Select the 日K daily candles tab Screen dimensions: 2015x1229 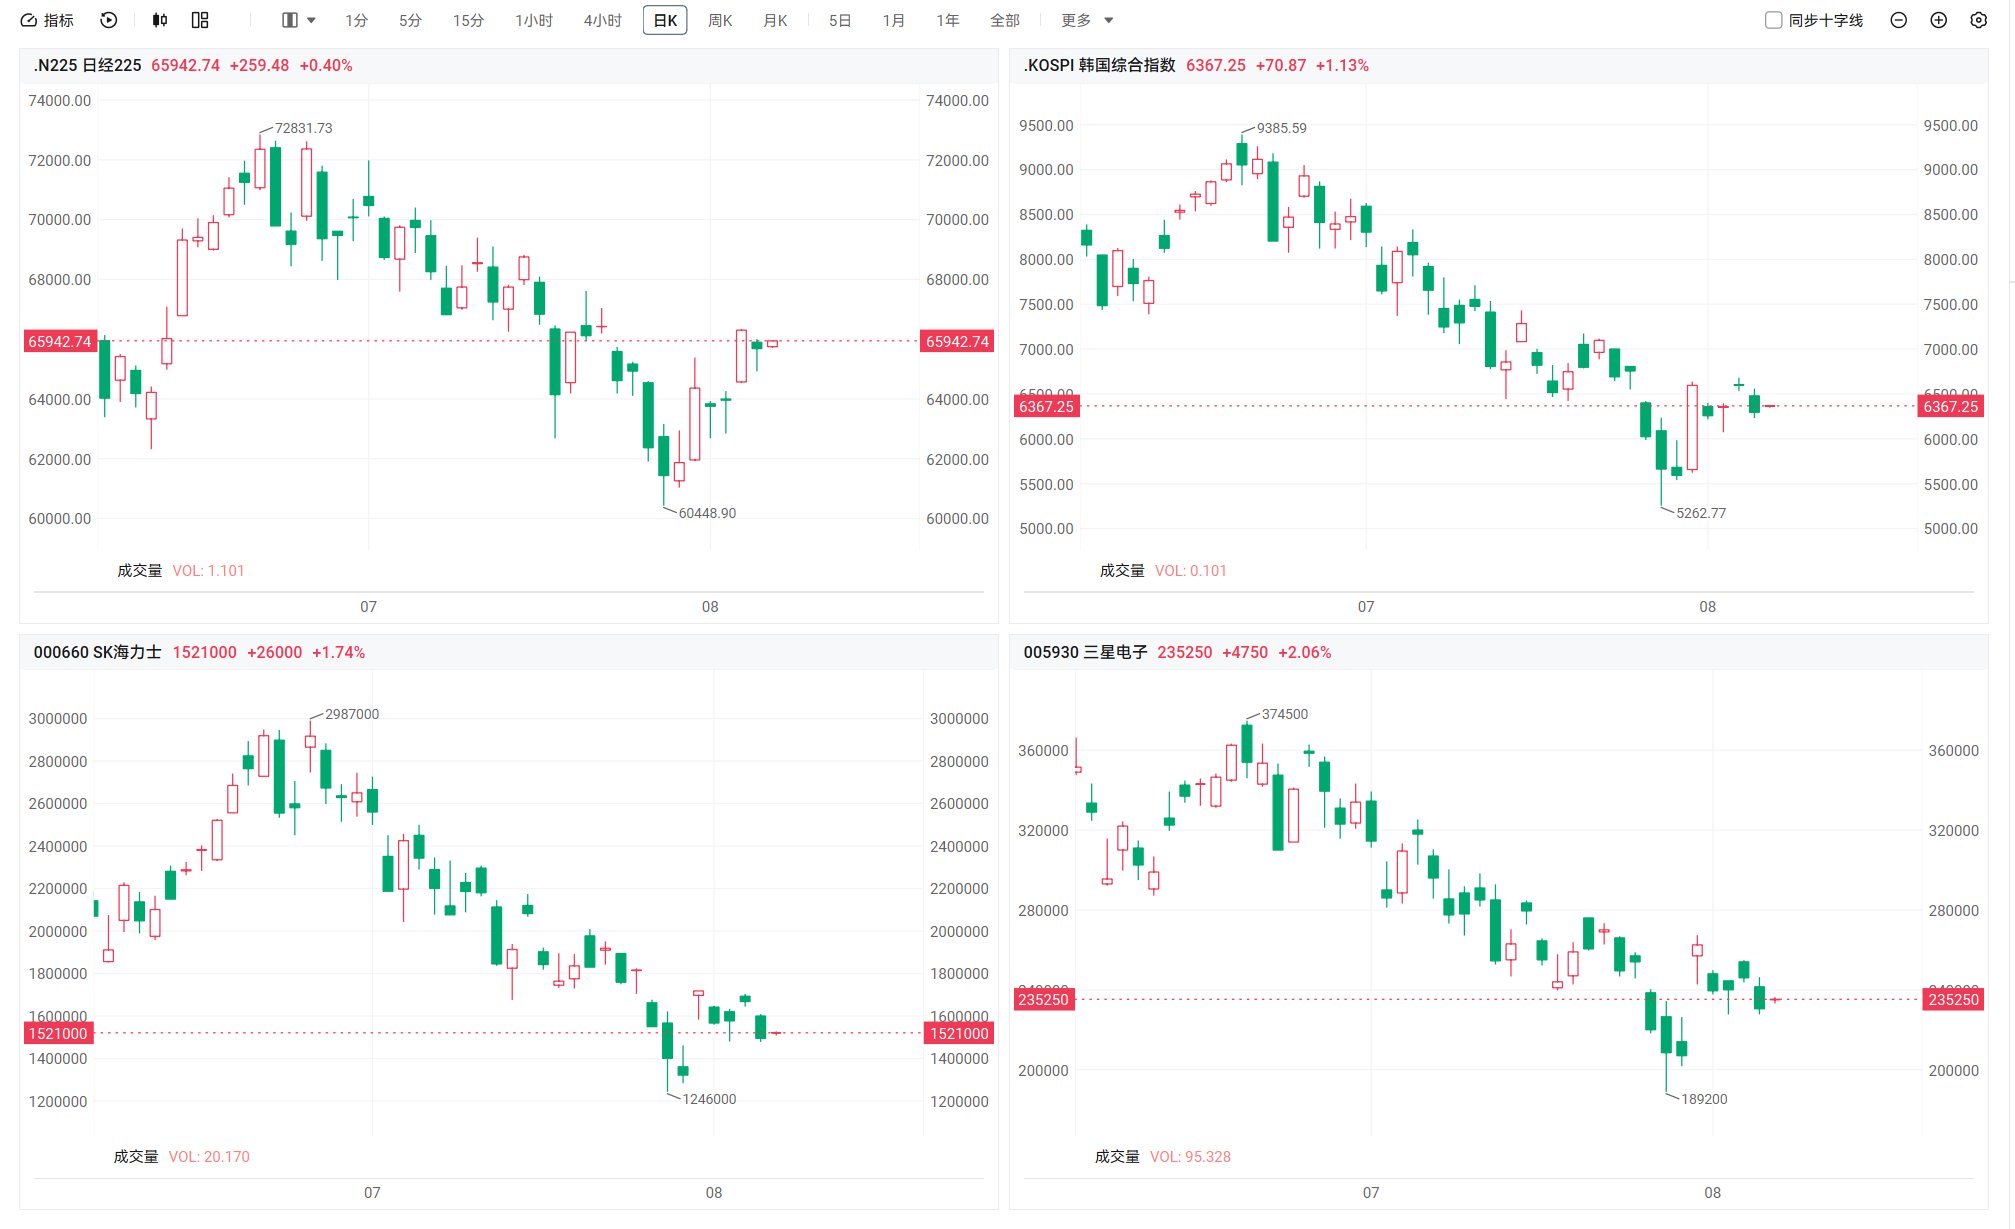665,20
